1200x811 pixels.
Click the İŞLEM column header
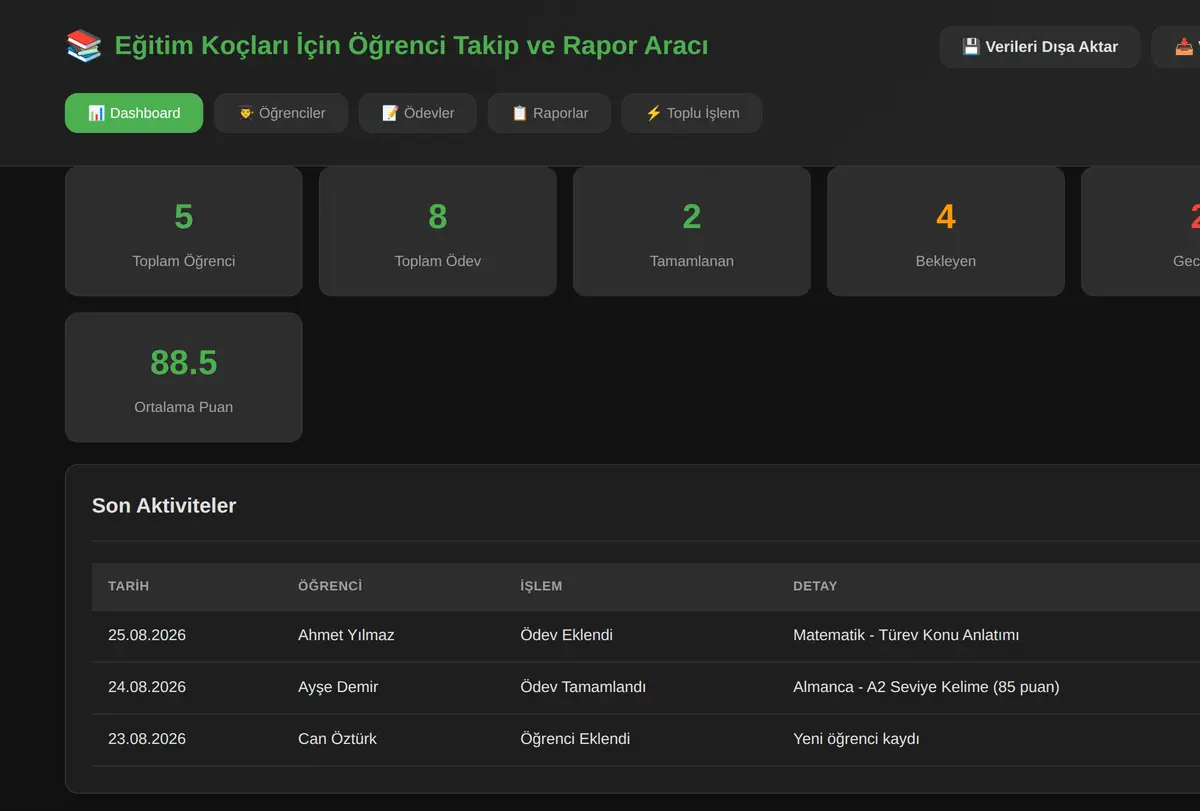click(542, 586)
